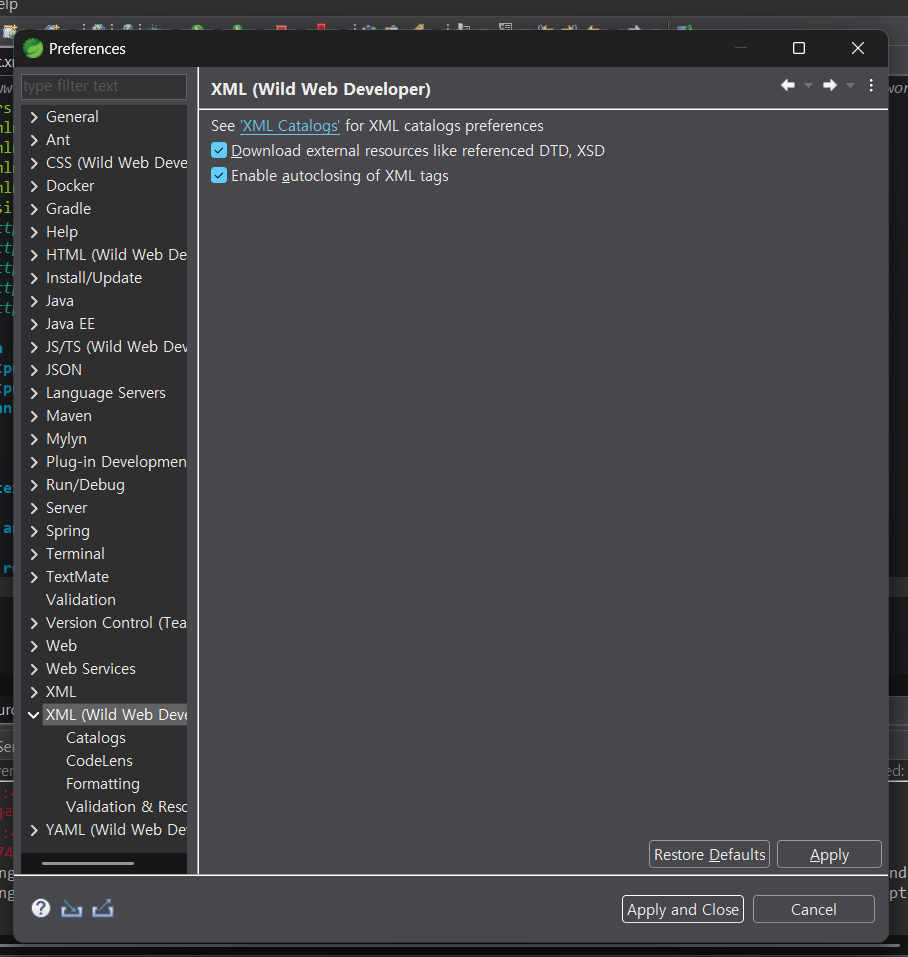Viewport: 908px width, 957px height.
Task: Click the help question mark icon
Action: coord(41,908)
